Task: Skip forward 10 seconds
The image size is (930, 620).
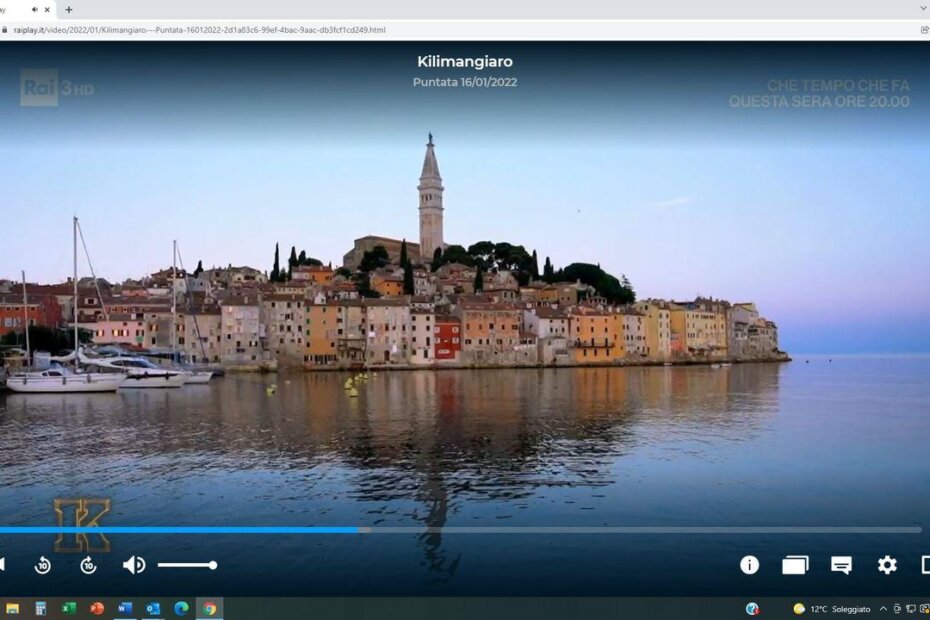Action: 88,565
